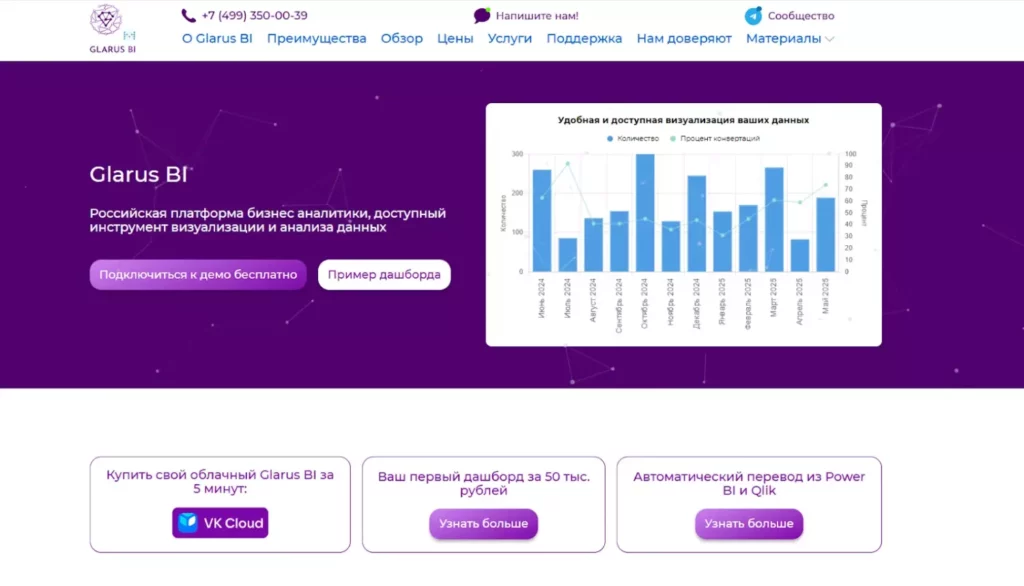Image resolution: width=1024 pixels, height=586 pixels.
Task: Open the Цены menu item
Action: 455,39
